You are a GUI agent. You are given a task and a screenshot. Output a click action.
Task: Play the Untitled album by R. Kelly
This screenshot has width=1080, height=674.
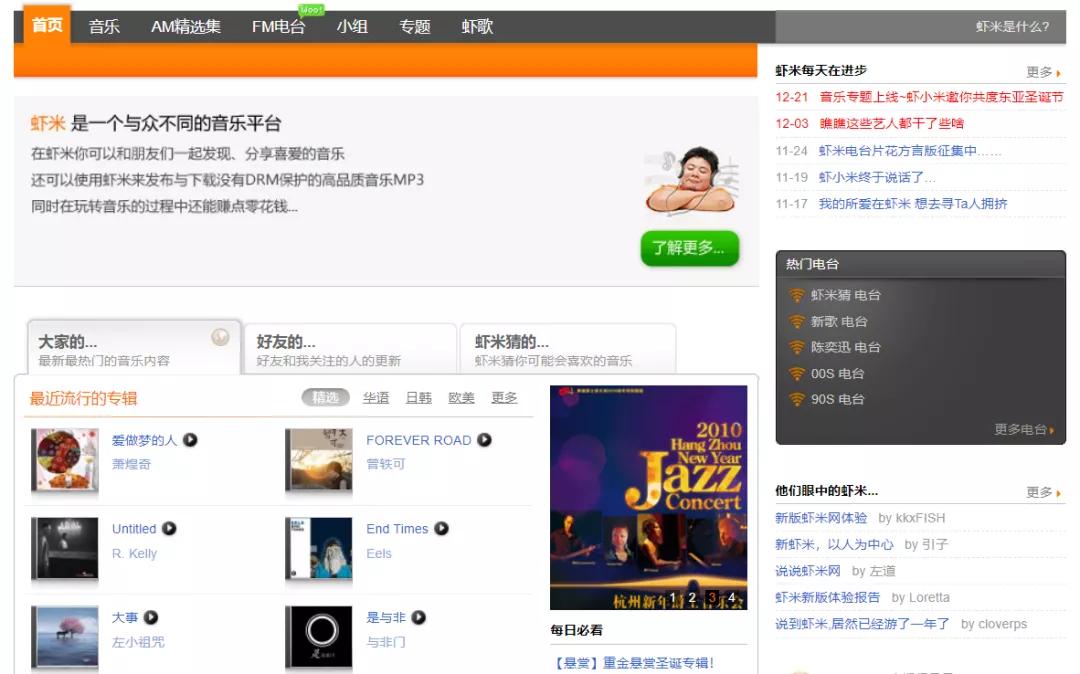tap(168, 528)
